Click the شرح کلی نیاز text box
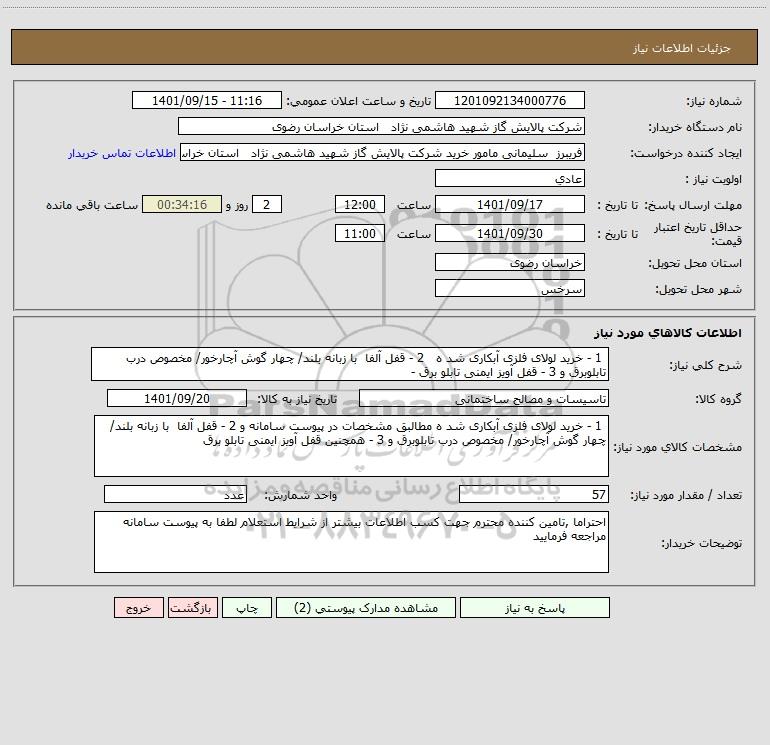 coord(350,364)
